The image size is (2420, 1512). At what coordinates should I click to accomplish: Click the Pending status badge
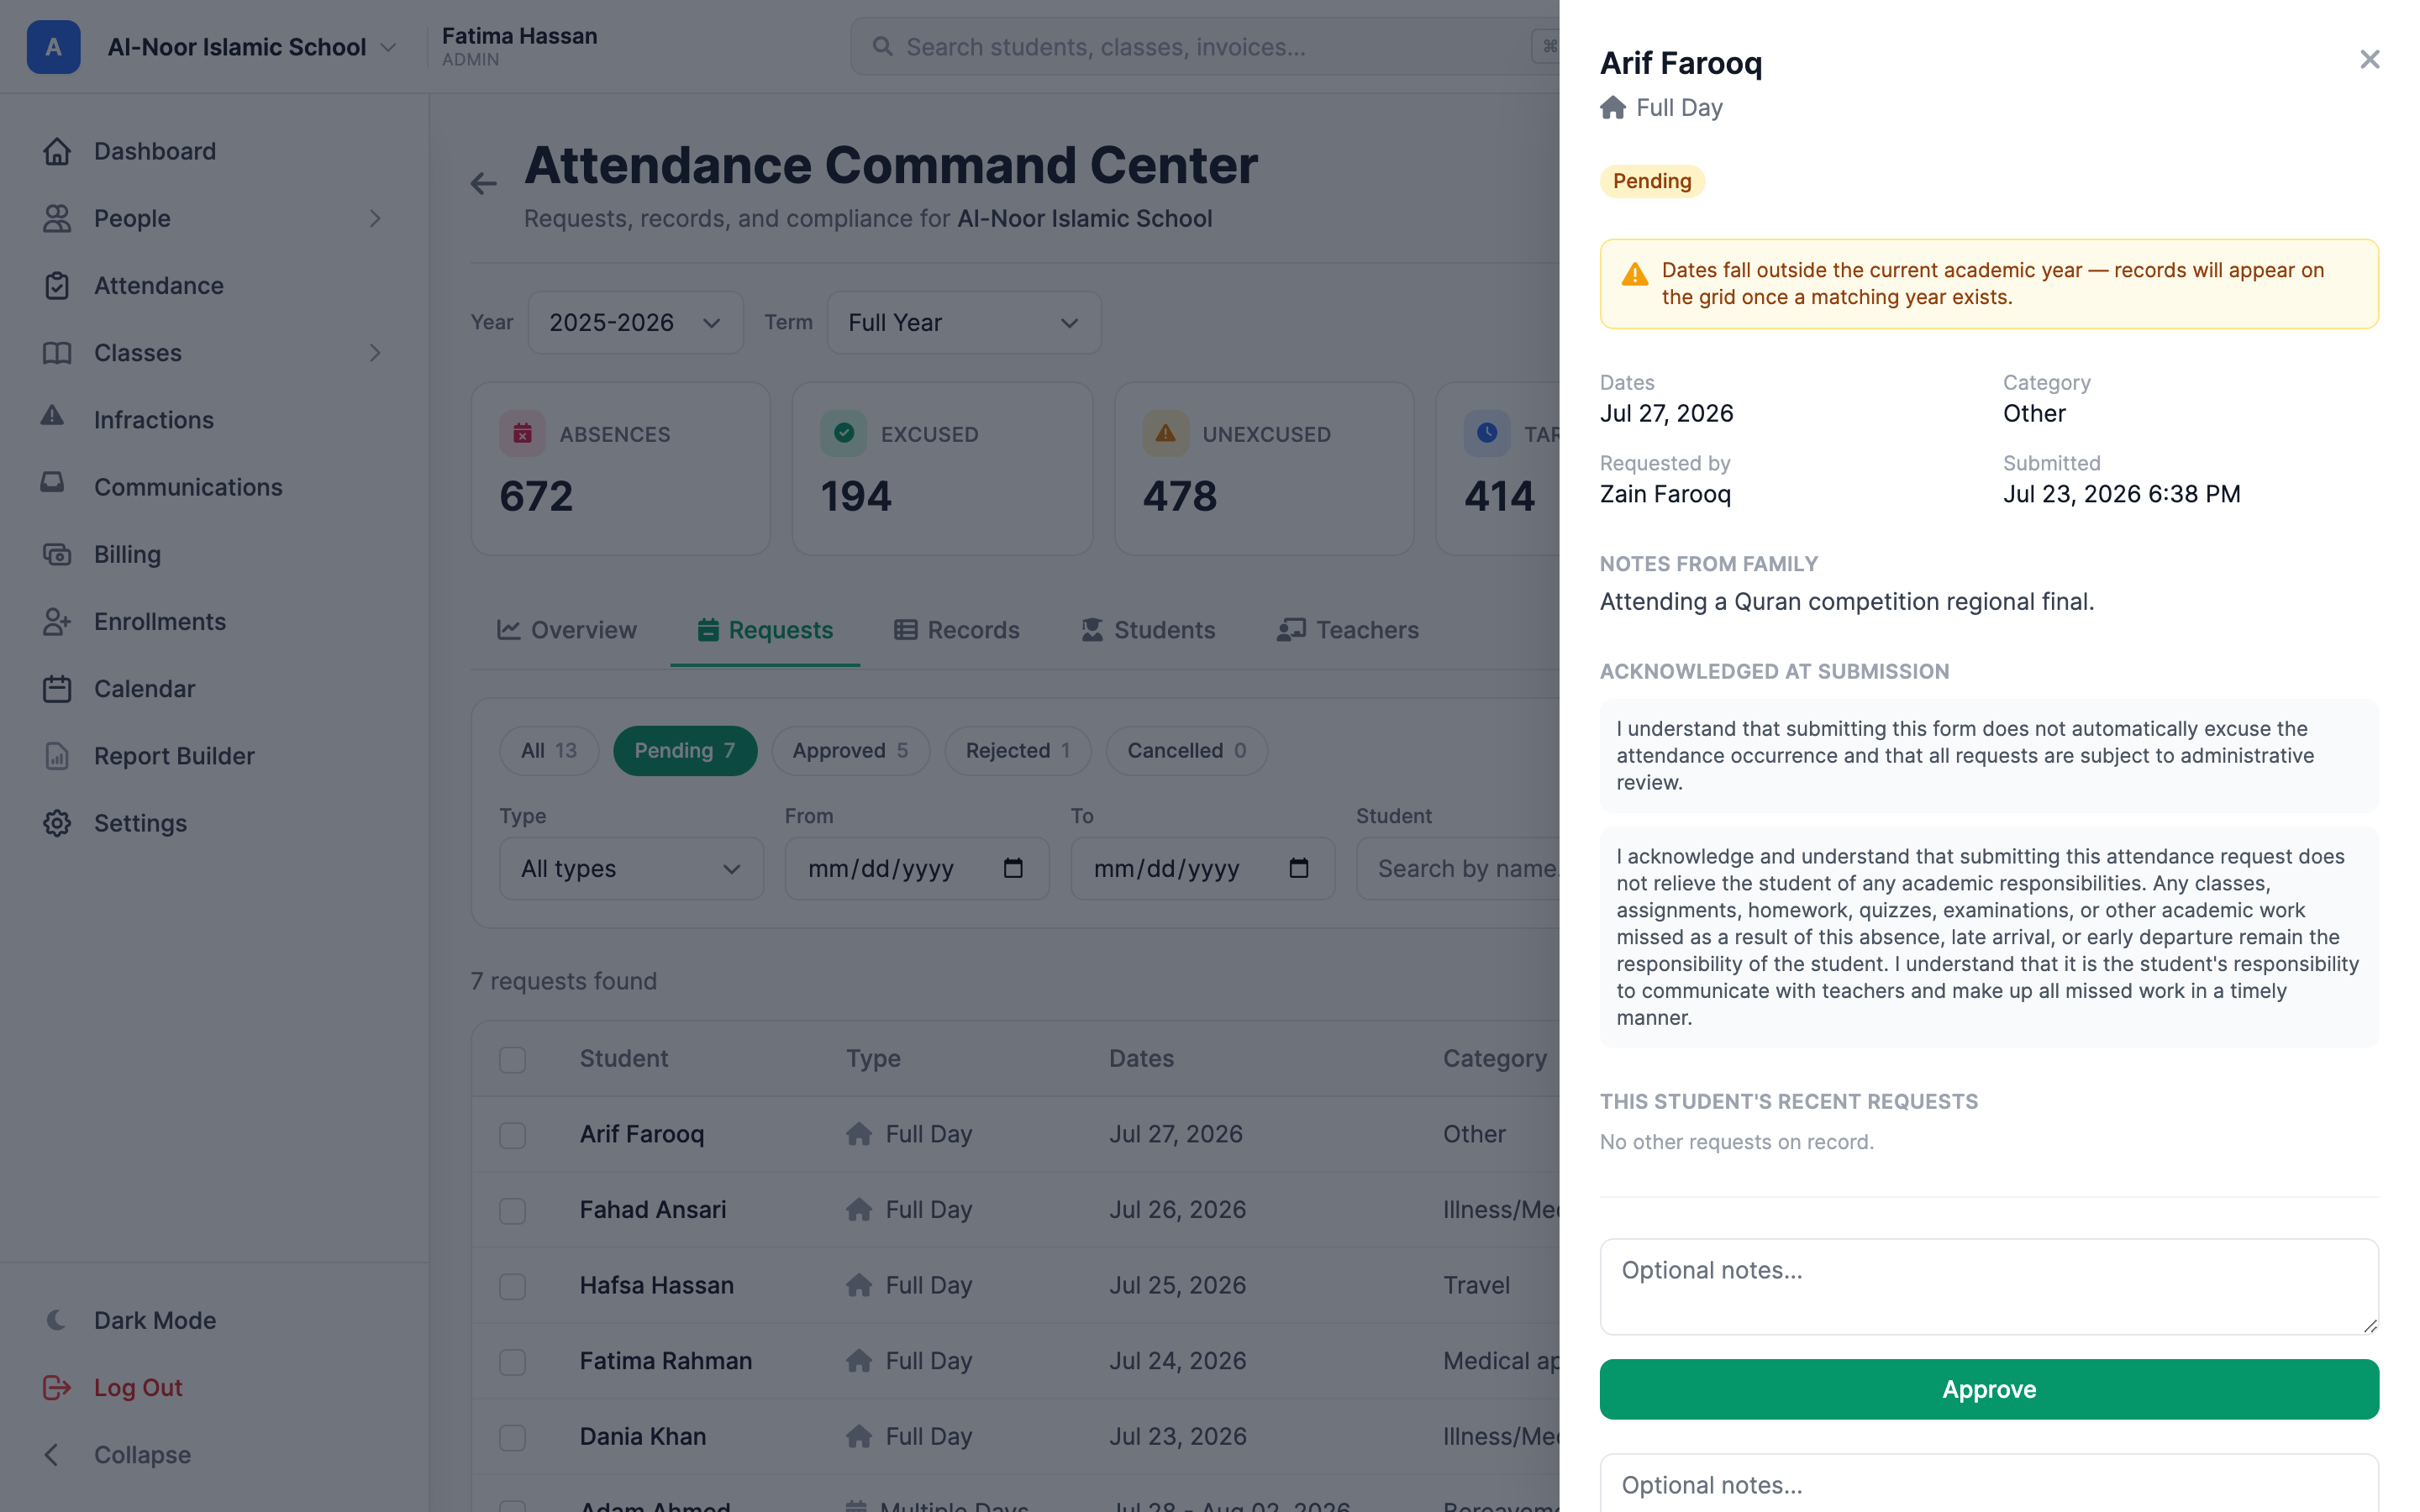(x=1652, y=181)
